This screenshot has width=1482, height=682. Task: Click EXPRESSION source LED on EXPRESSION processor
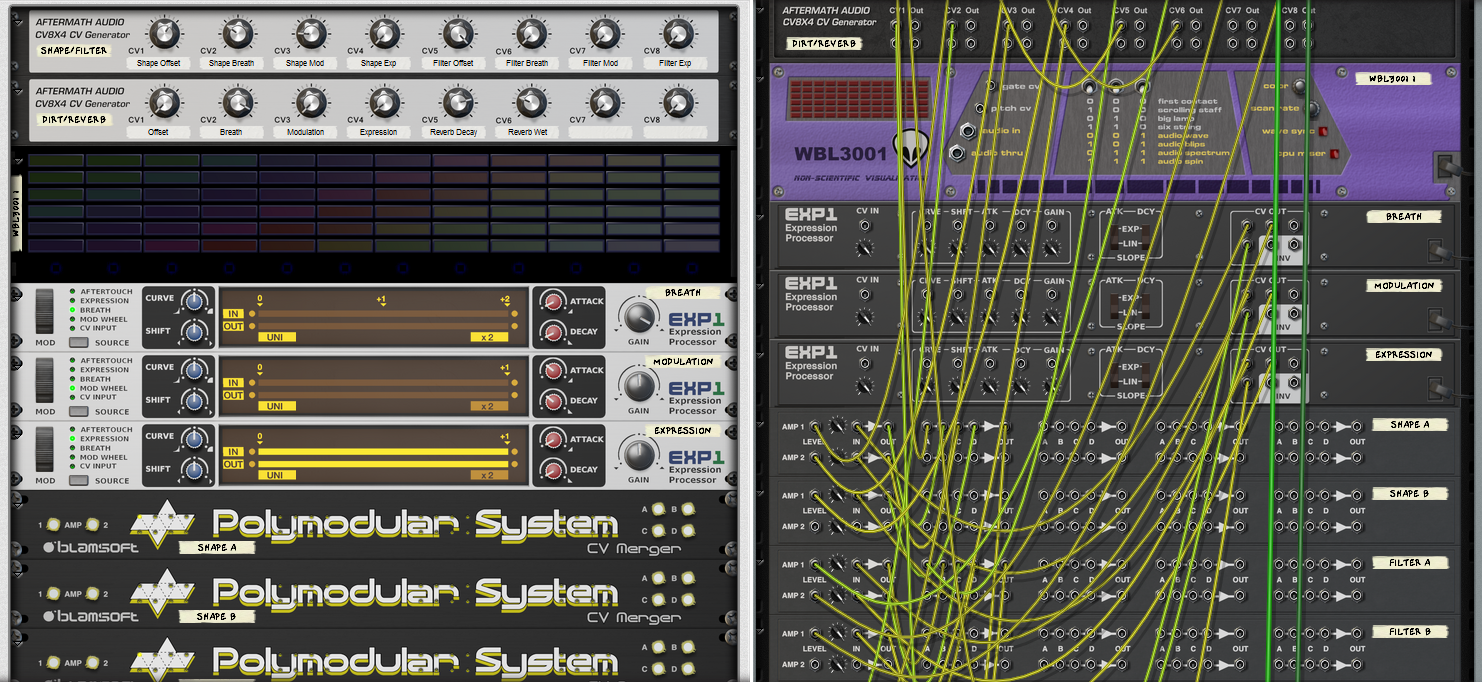[x=72, y=439]
